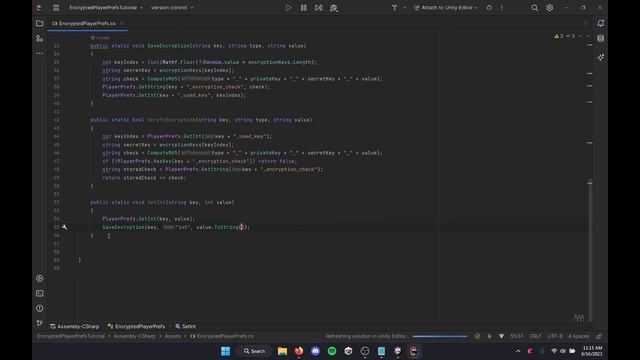The width and height of the screenshot is (640, 360).
Task: Open the Explorer folder tool window
Action: click(x=40, y=24)
